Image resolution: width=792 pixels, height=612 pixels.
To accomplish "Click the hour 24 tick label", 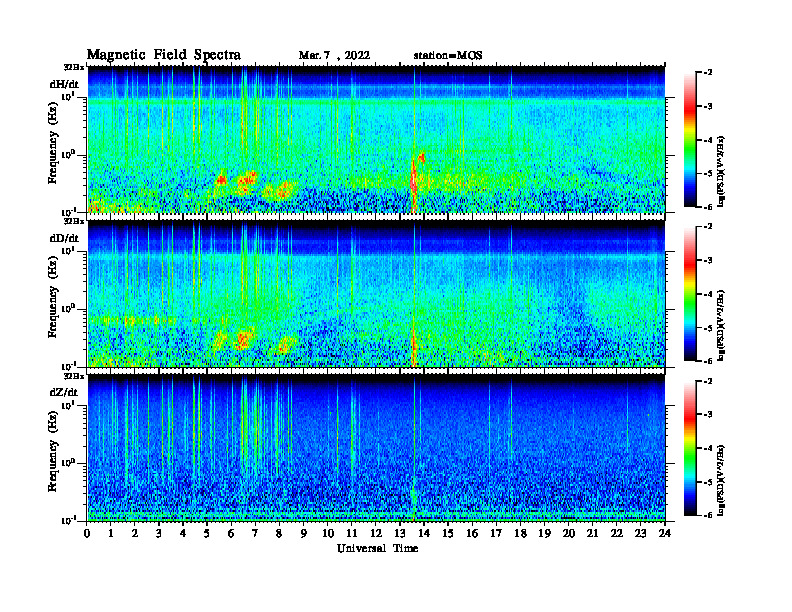I will (665, 533).
